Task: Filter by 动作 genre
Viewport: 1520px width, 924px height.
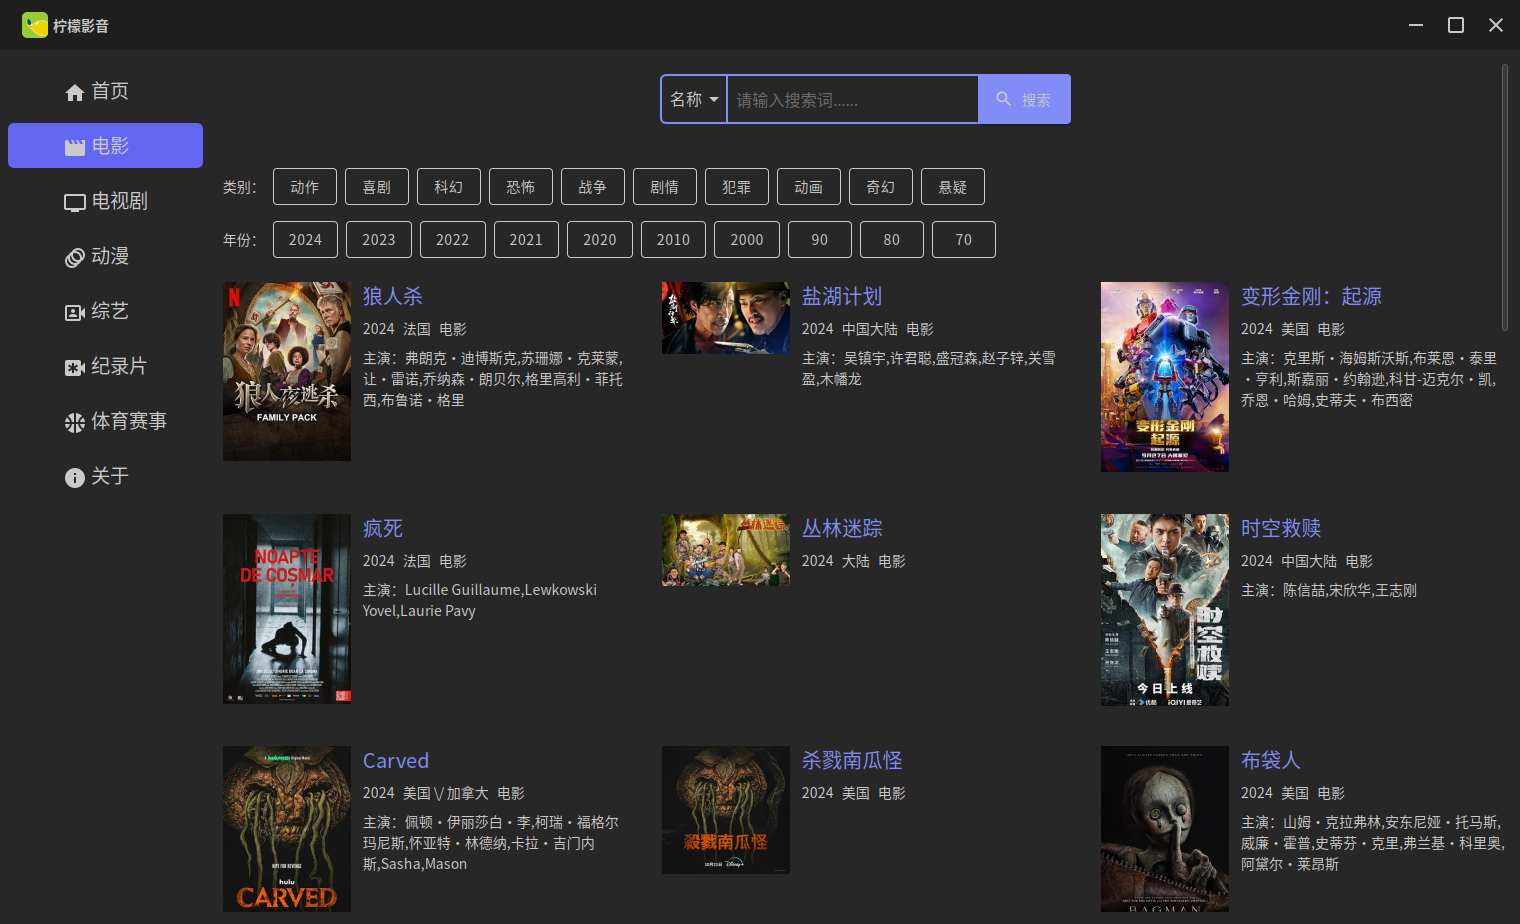Action: (305, 187)
